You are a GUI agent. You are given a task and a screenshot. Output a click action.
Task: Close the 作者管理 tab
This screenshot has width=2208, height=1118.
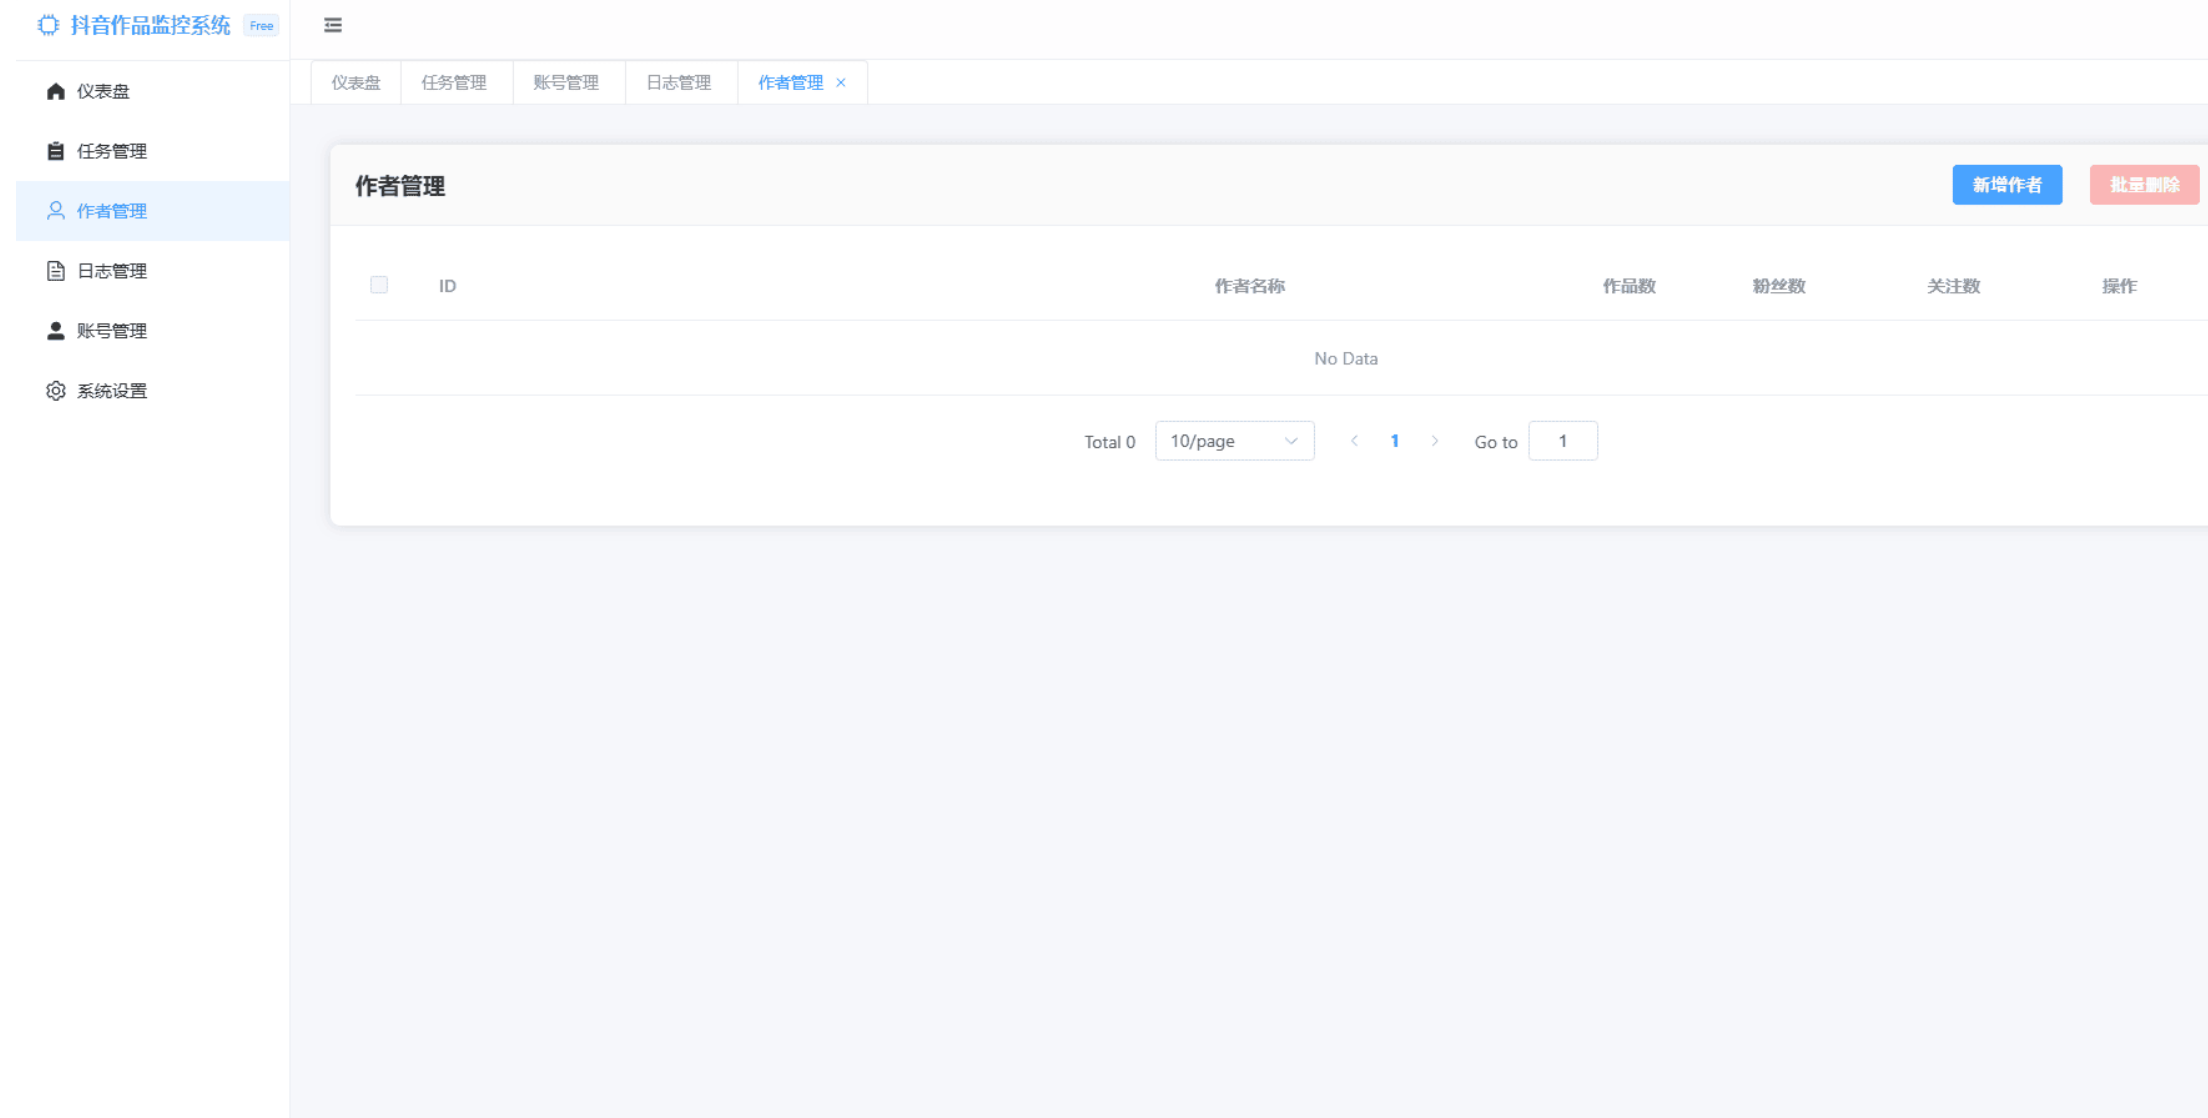click(x=841, y=83)
